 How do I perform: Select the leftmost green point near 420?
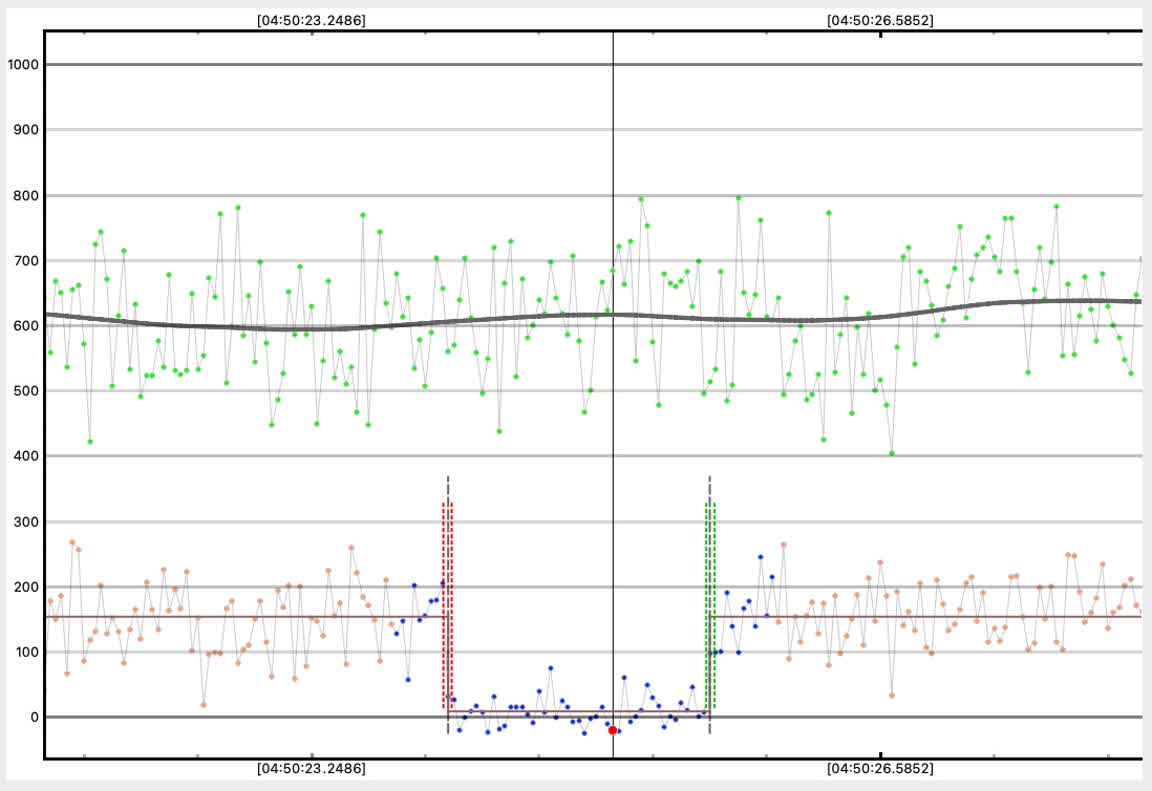[x=90, y=441]
